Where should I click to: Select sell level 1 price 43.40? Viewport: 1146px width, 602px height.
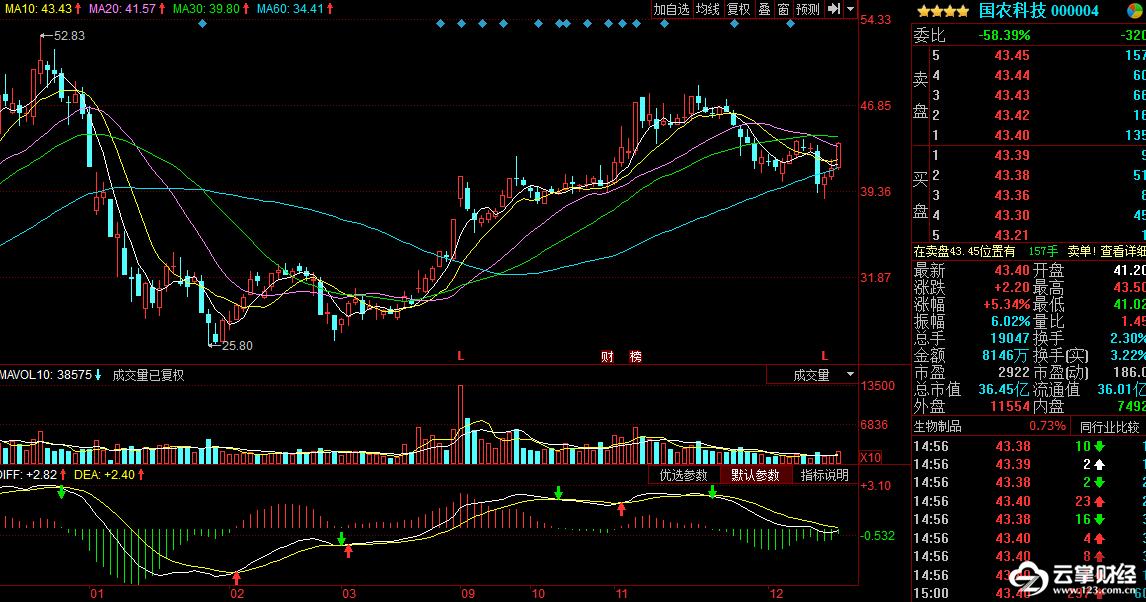click(x=1012, y=135)
